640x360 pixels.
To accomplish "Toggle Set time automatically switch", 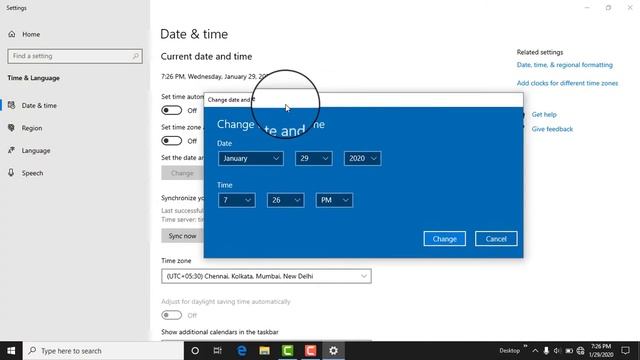I will pos(171,110).
